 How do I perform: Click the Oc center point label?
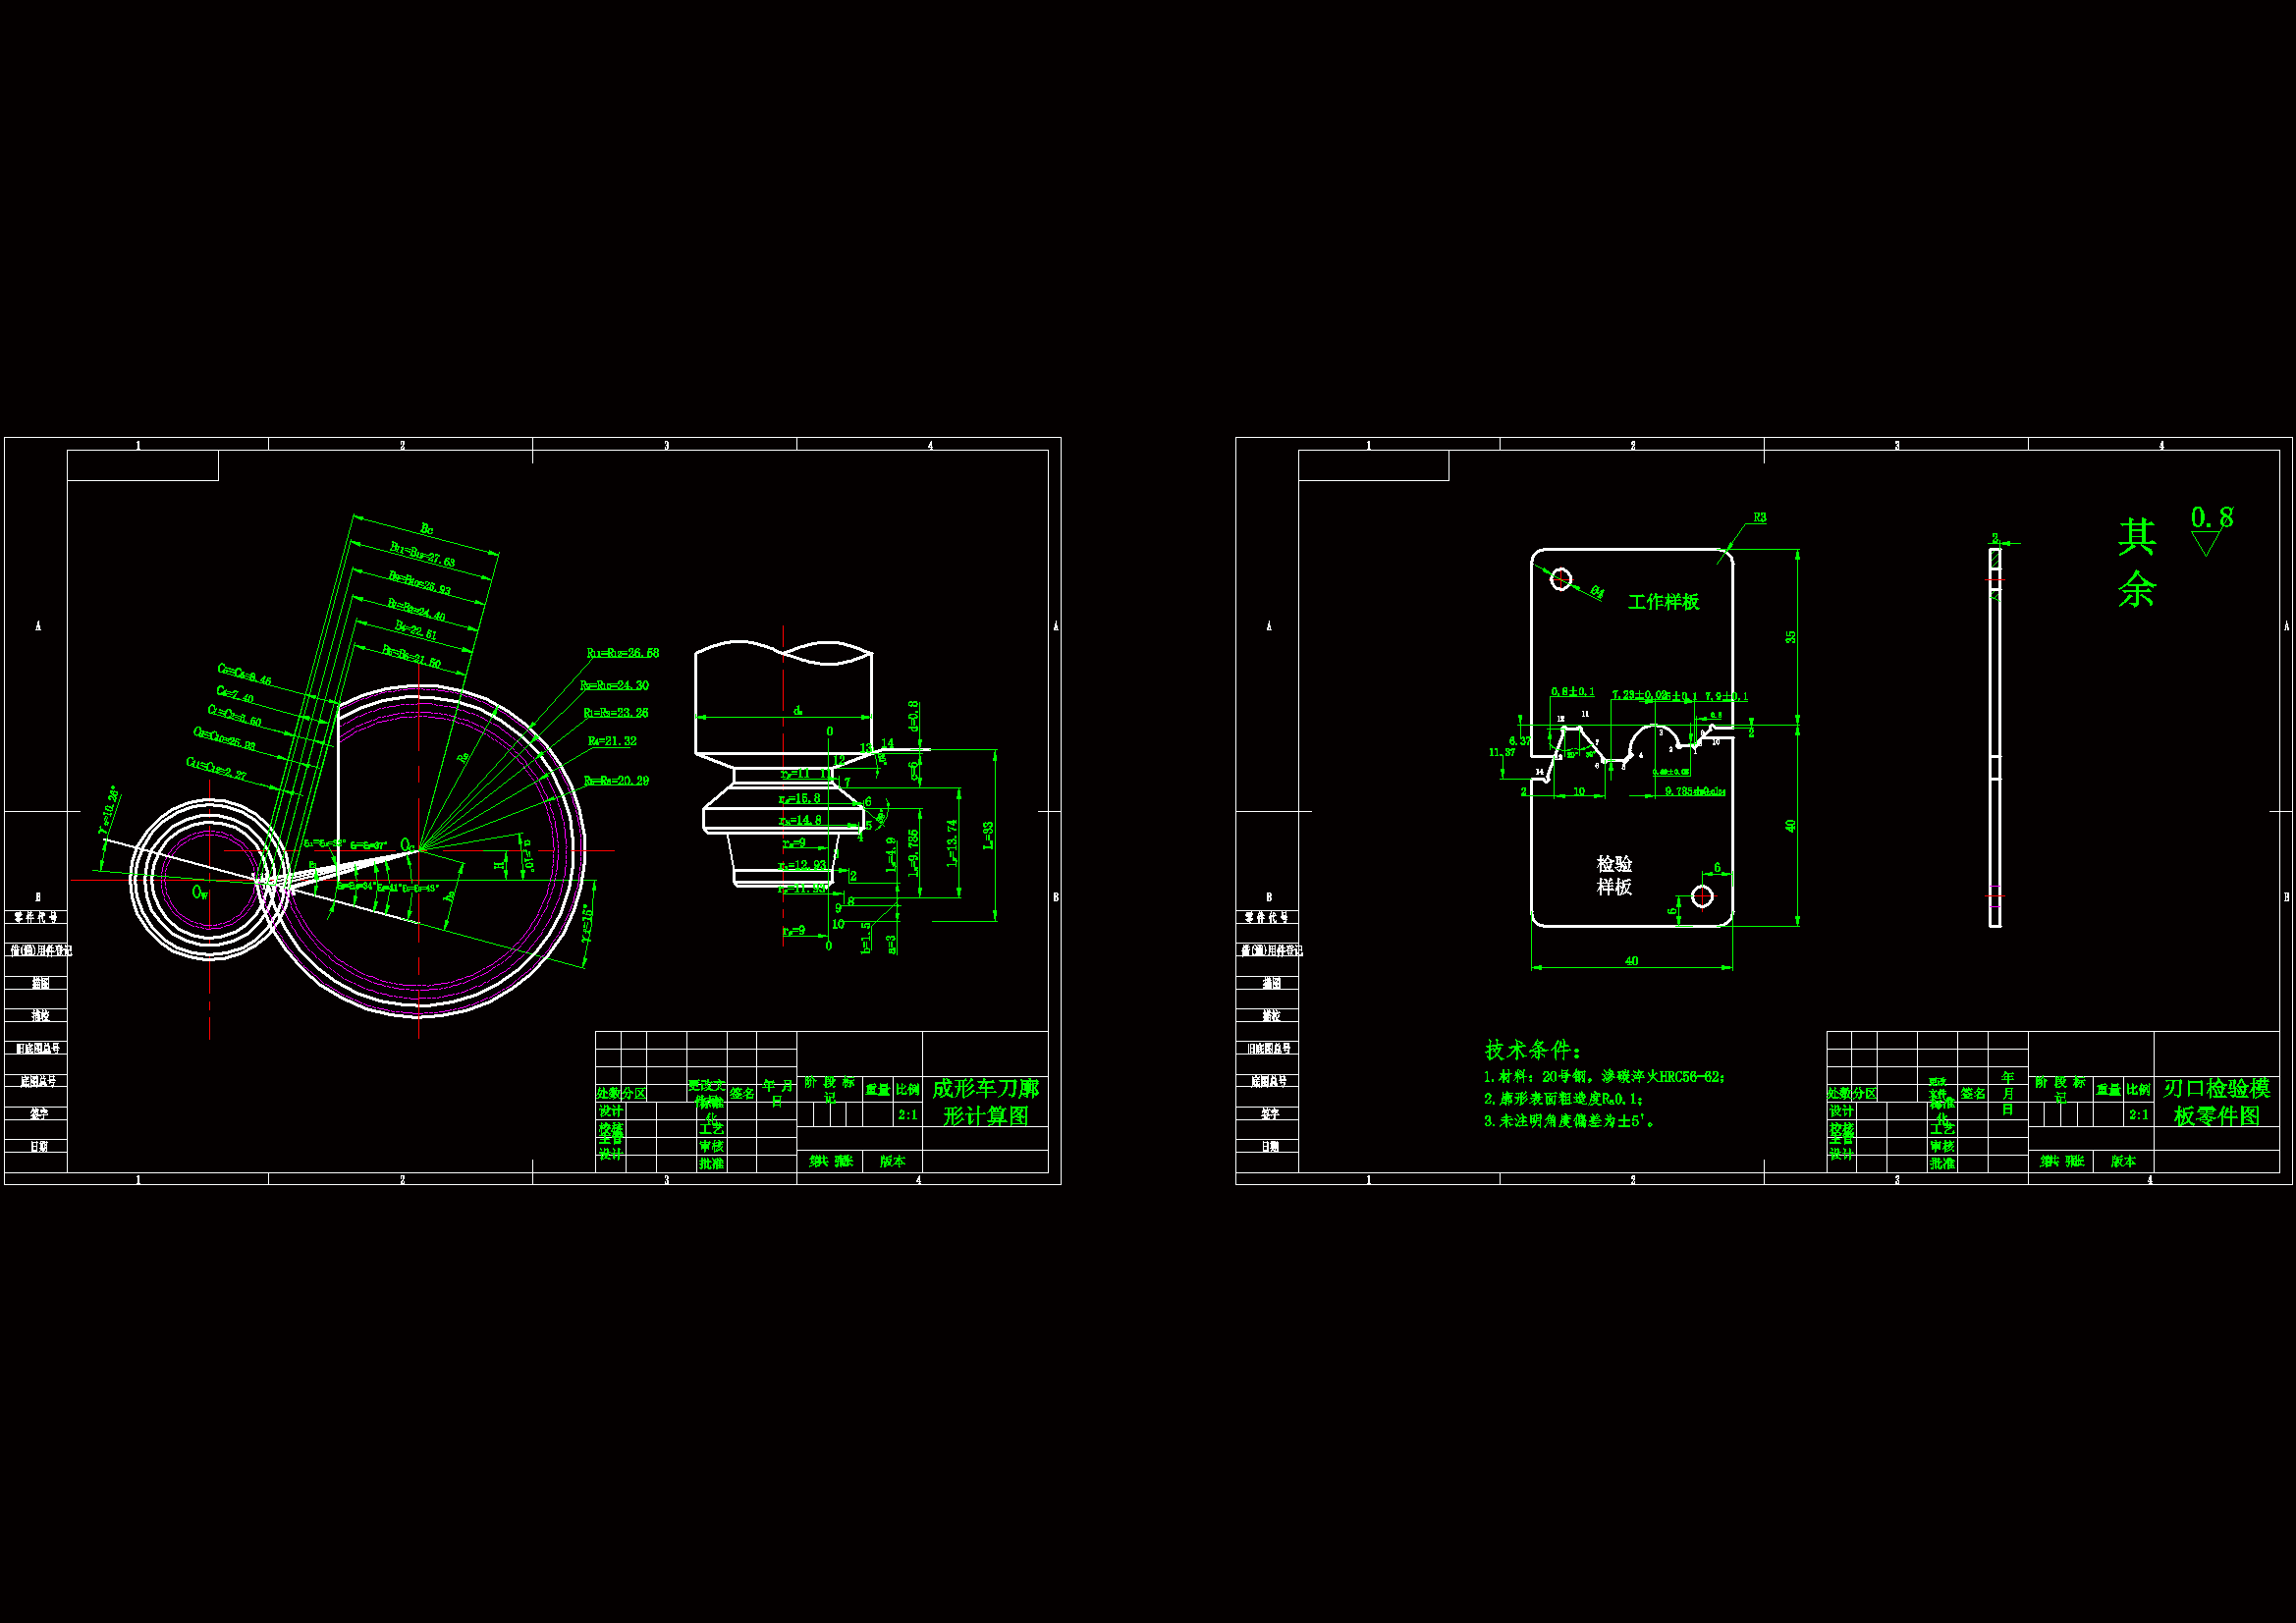(407, 845)
